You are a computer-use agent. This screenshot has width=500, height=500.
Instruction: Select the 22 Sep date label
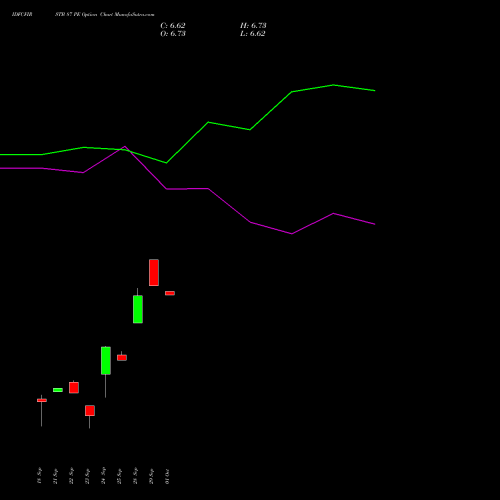[x=71, y=476]
